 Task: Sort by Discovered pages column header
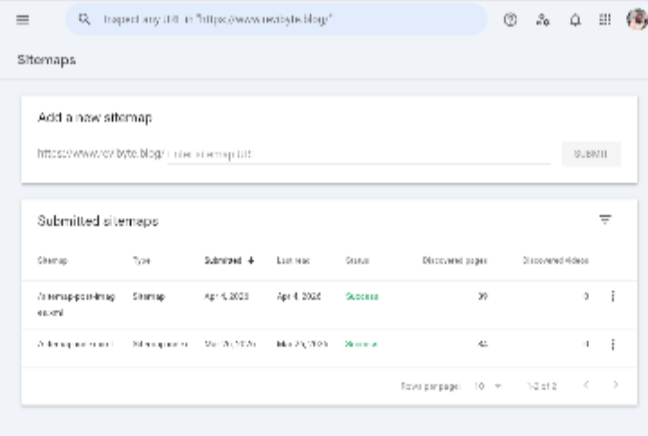pos(455,260)
